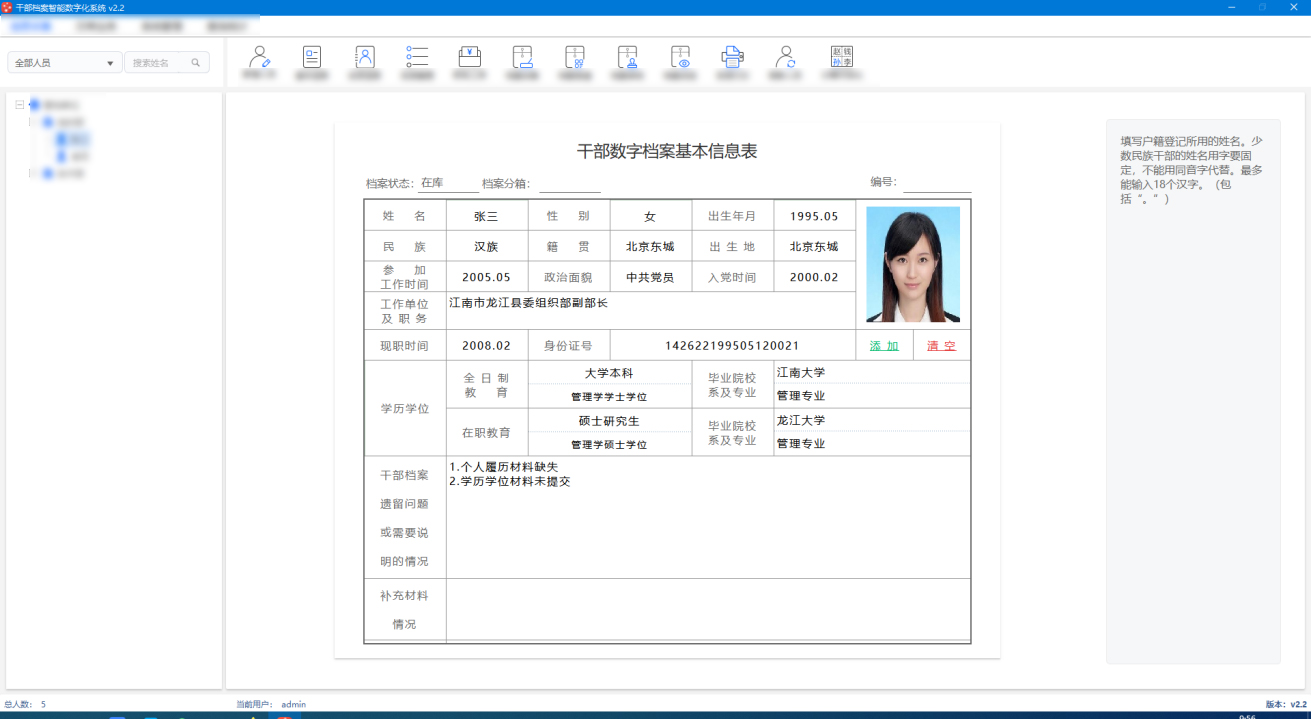Screen dimensions: 1311x719
Task: Select the first menu tab in top bar
Action: pos(30,25)
